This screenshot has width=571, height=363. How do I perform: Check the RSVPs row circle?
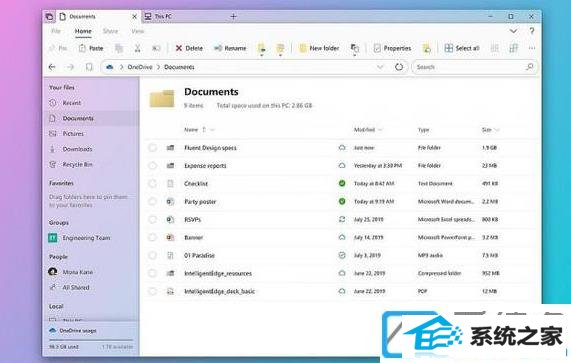[153, 219]
